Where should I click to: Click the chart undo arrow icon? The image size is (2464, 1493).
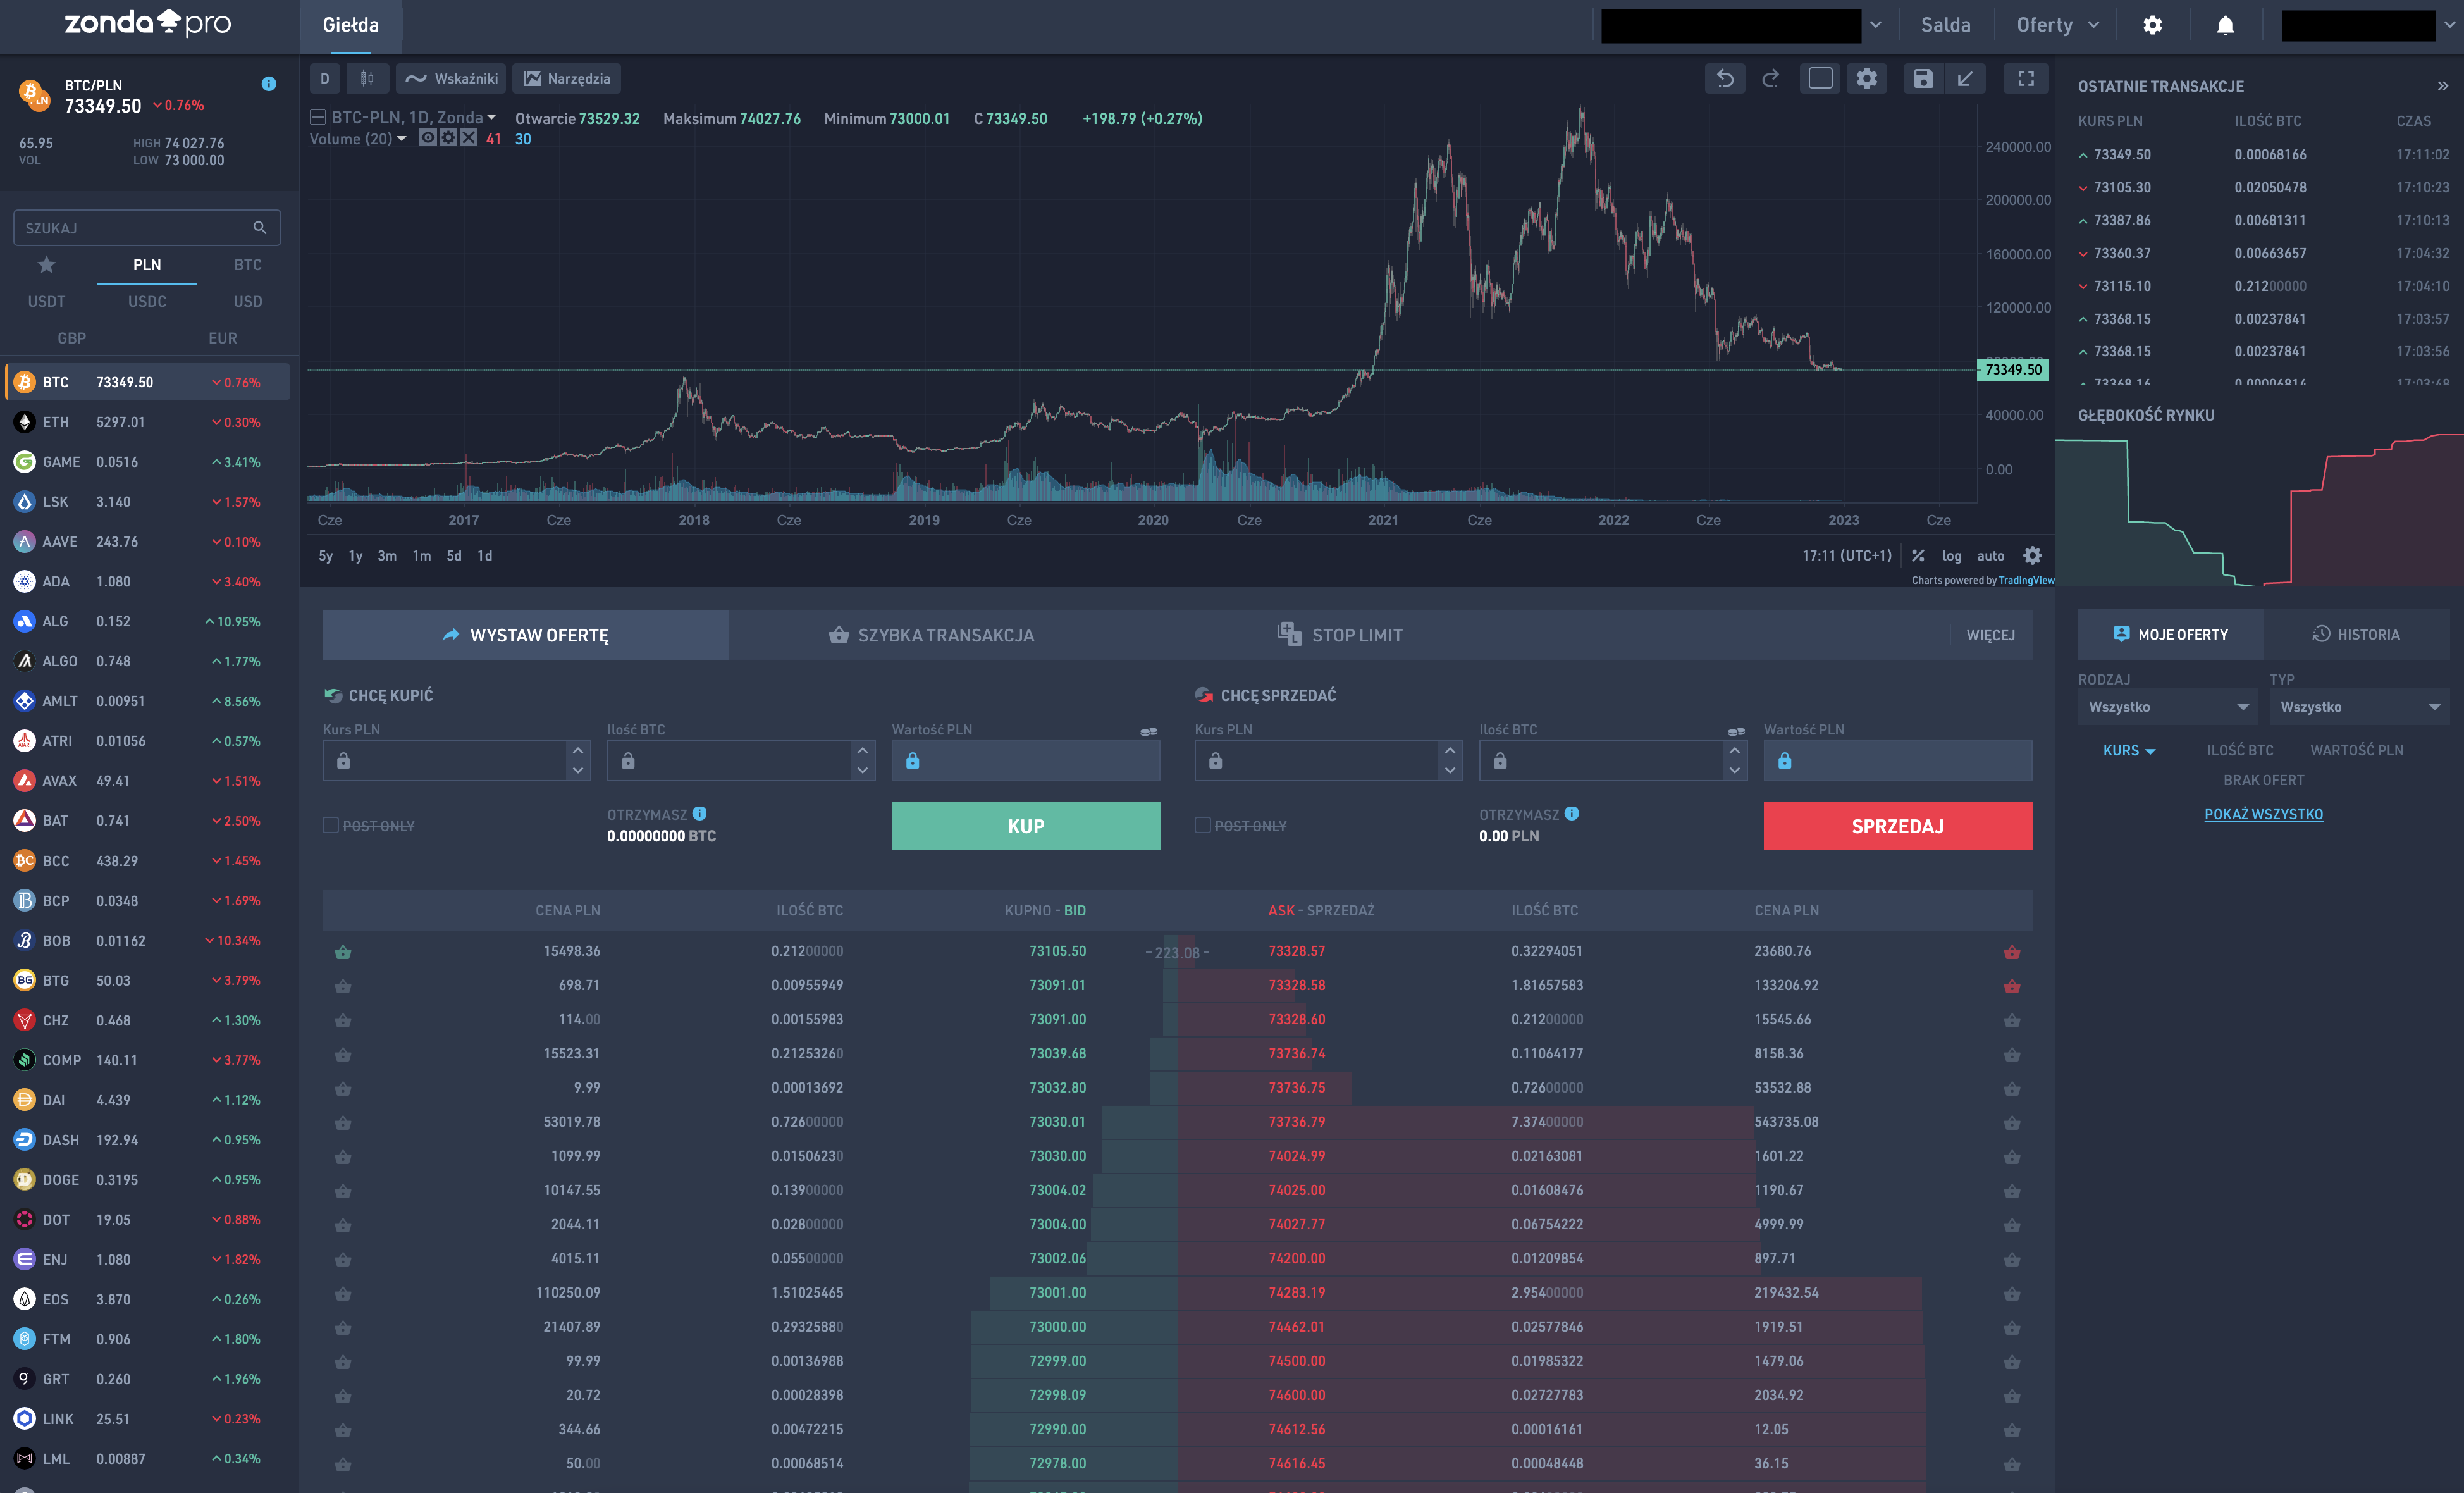[x=1725, y=79]
